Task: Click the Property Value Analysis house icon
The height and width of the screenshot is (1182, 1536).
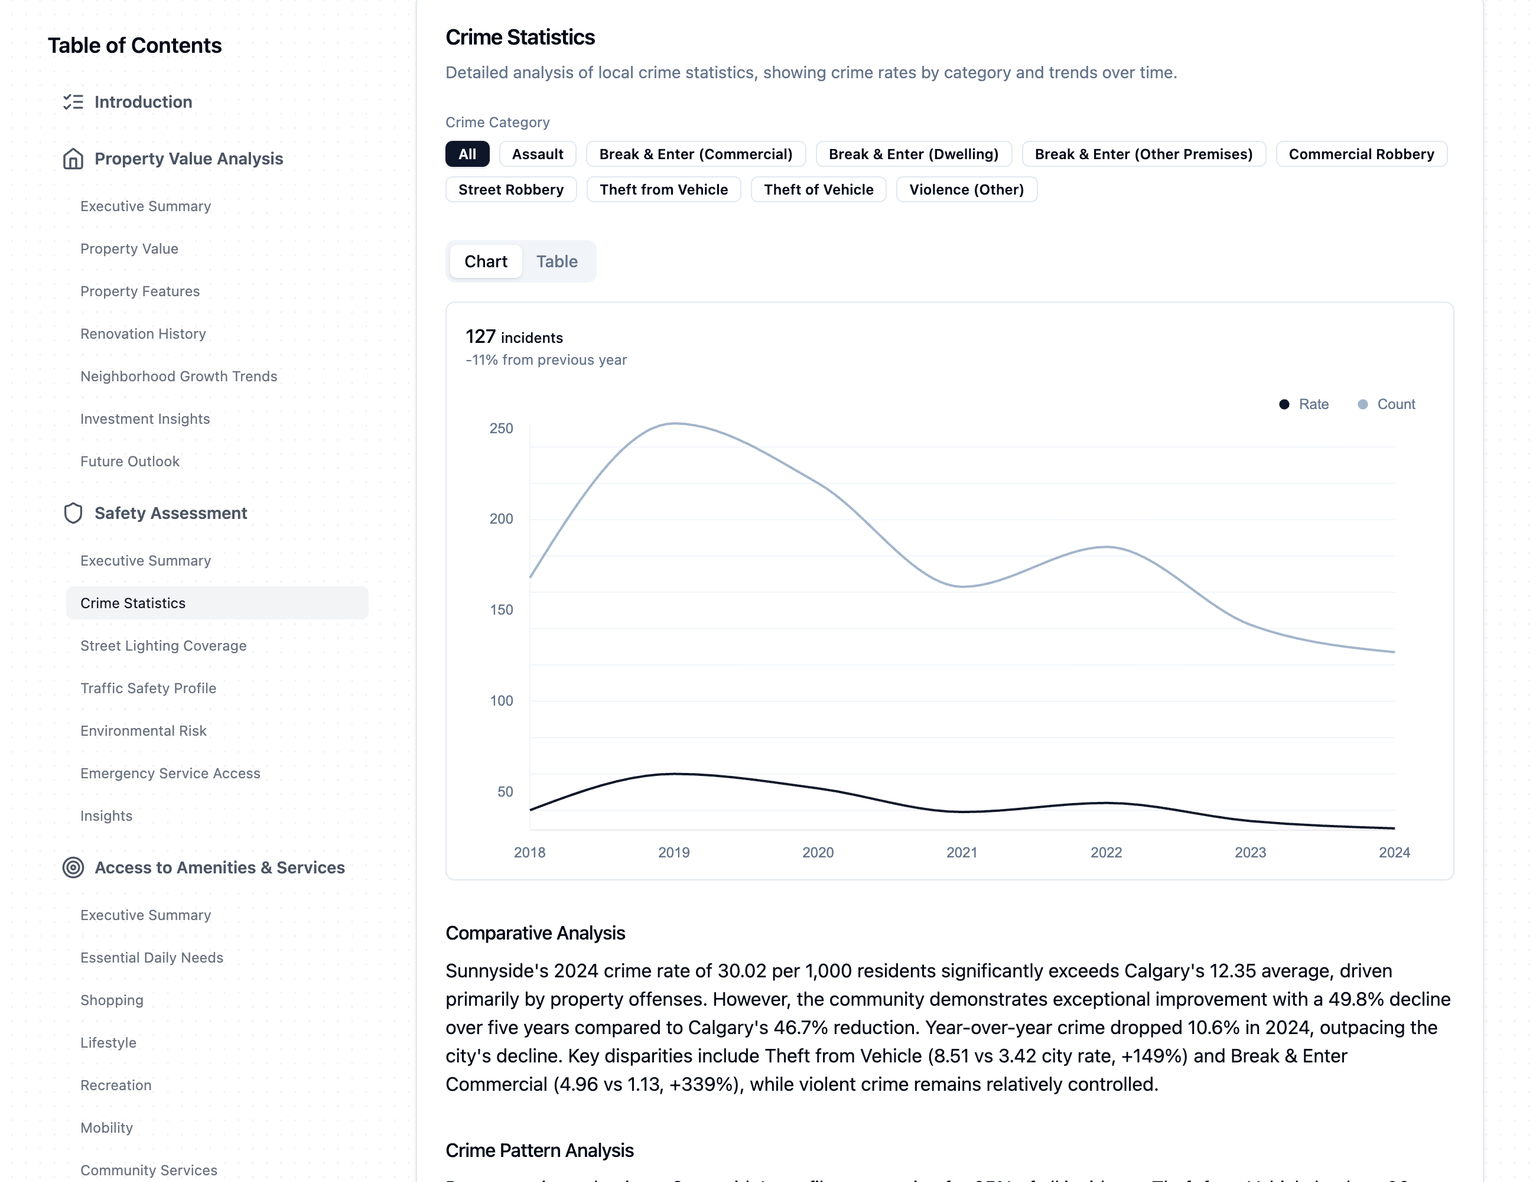Action: [73, 159]
